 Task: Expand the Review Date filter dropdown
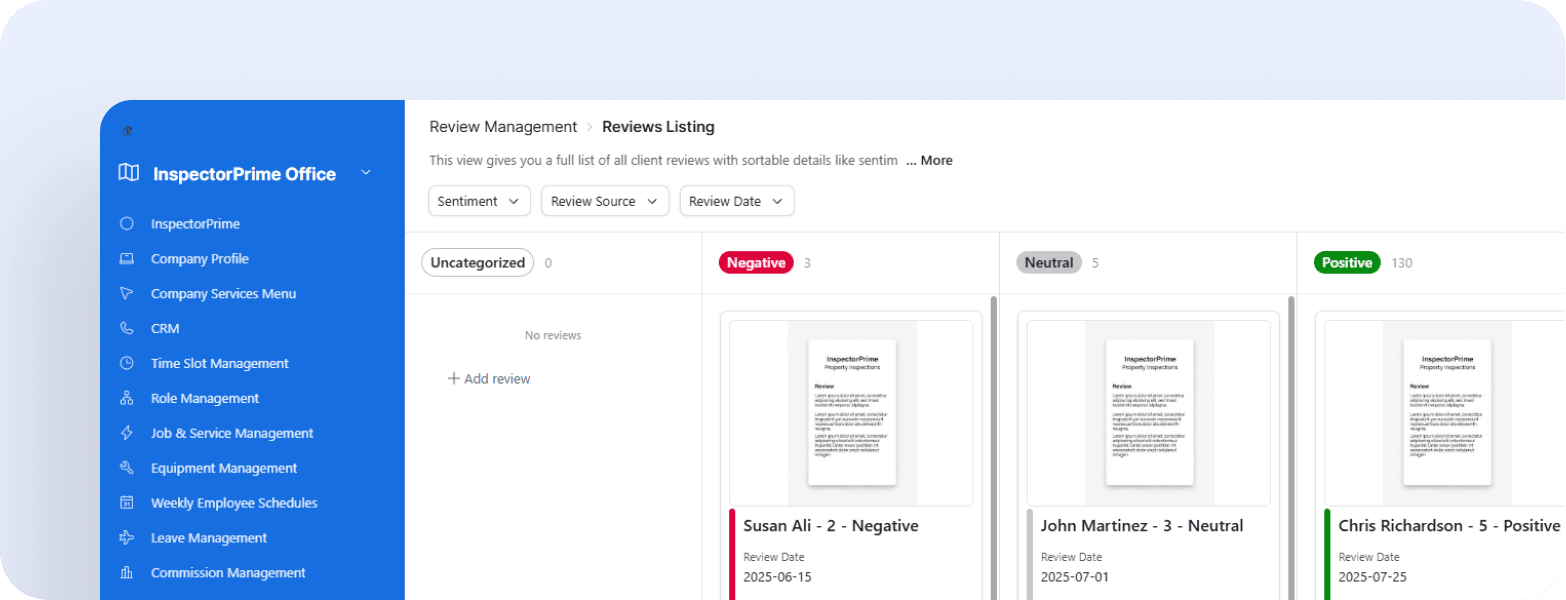(x=736, y=201)
